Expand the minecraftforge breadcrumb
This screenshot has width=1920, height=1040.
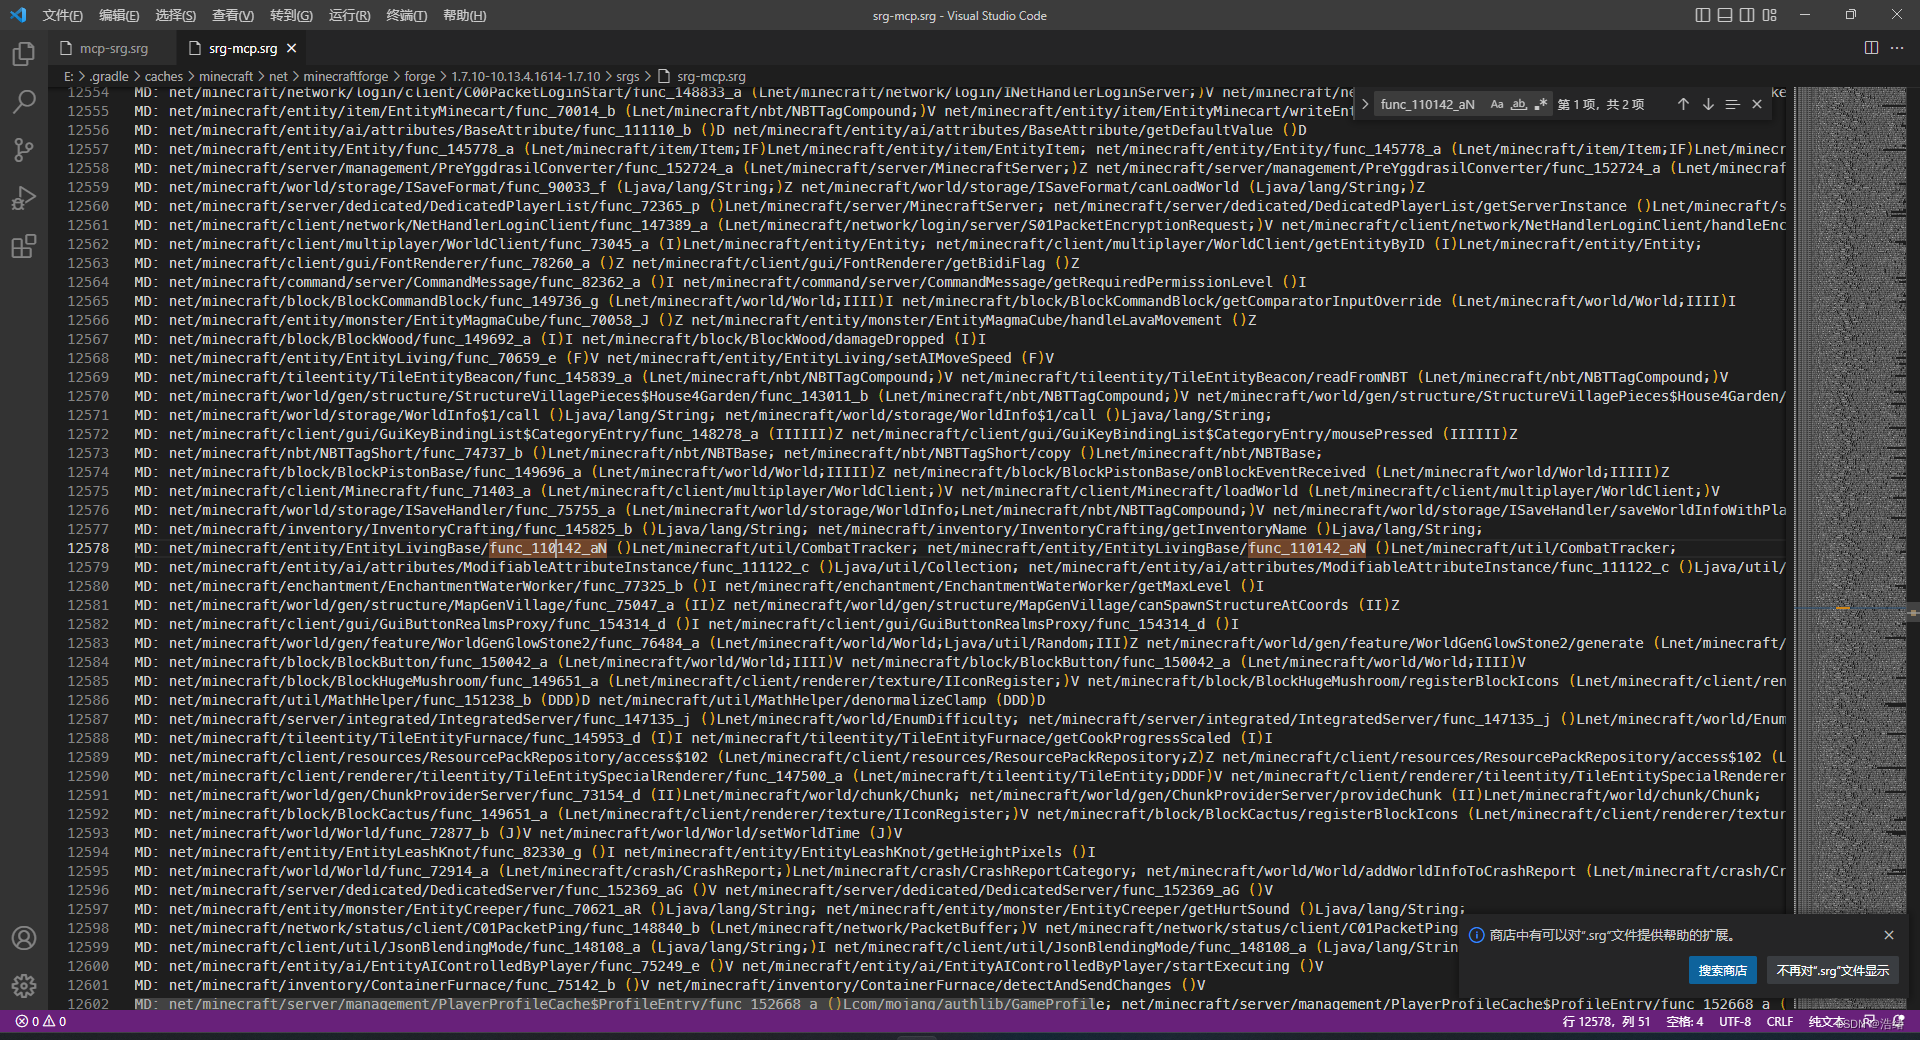pyautogui.click(x=346, y=76)
